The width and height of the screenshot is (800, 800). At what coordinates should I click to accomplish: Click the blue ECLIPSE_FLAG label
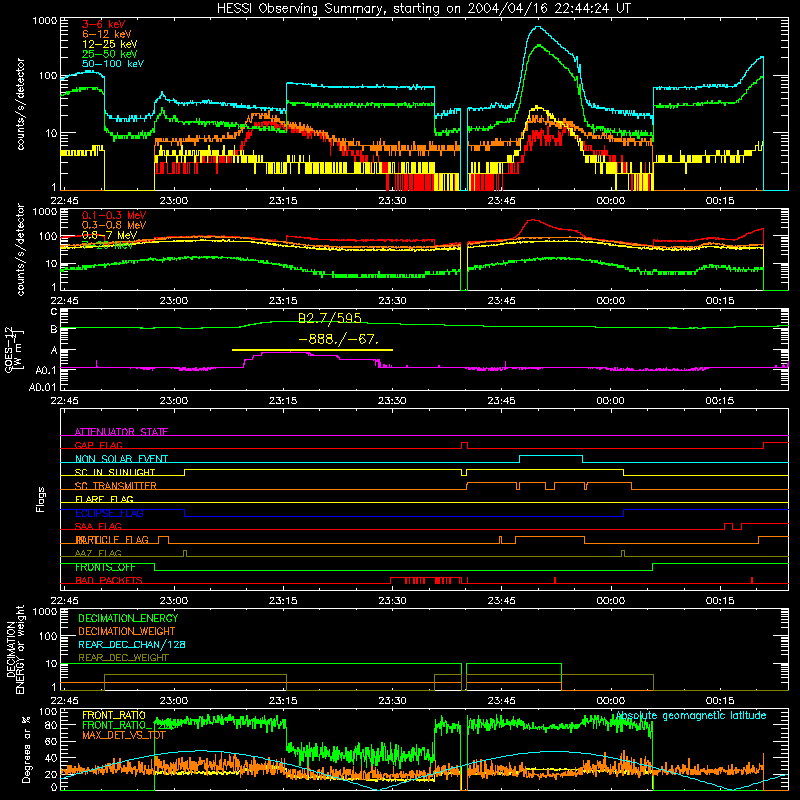109,513
